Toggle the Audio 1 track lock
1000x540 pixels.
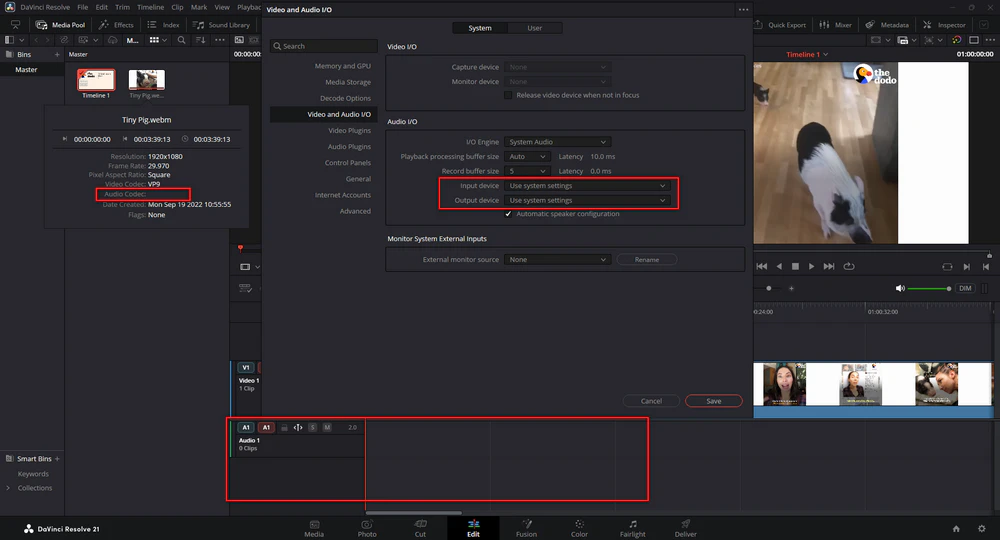point(284,427)
